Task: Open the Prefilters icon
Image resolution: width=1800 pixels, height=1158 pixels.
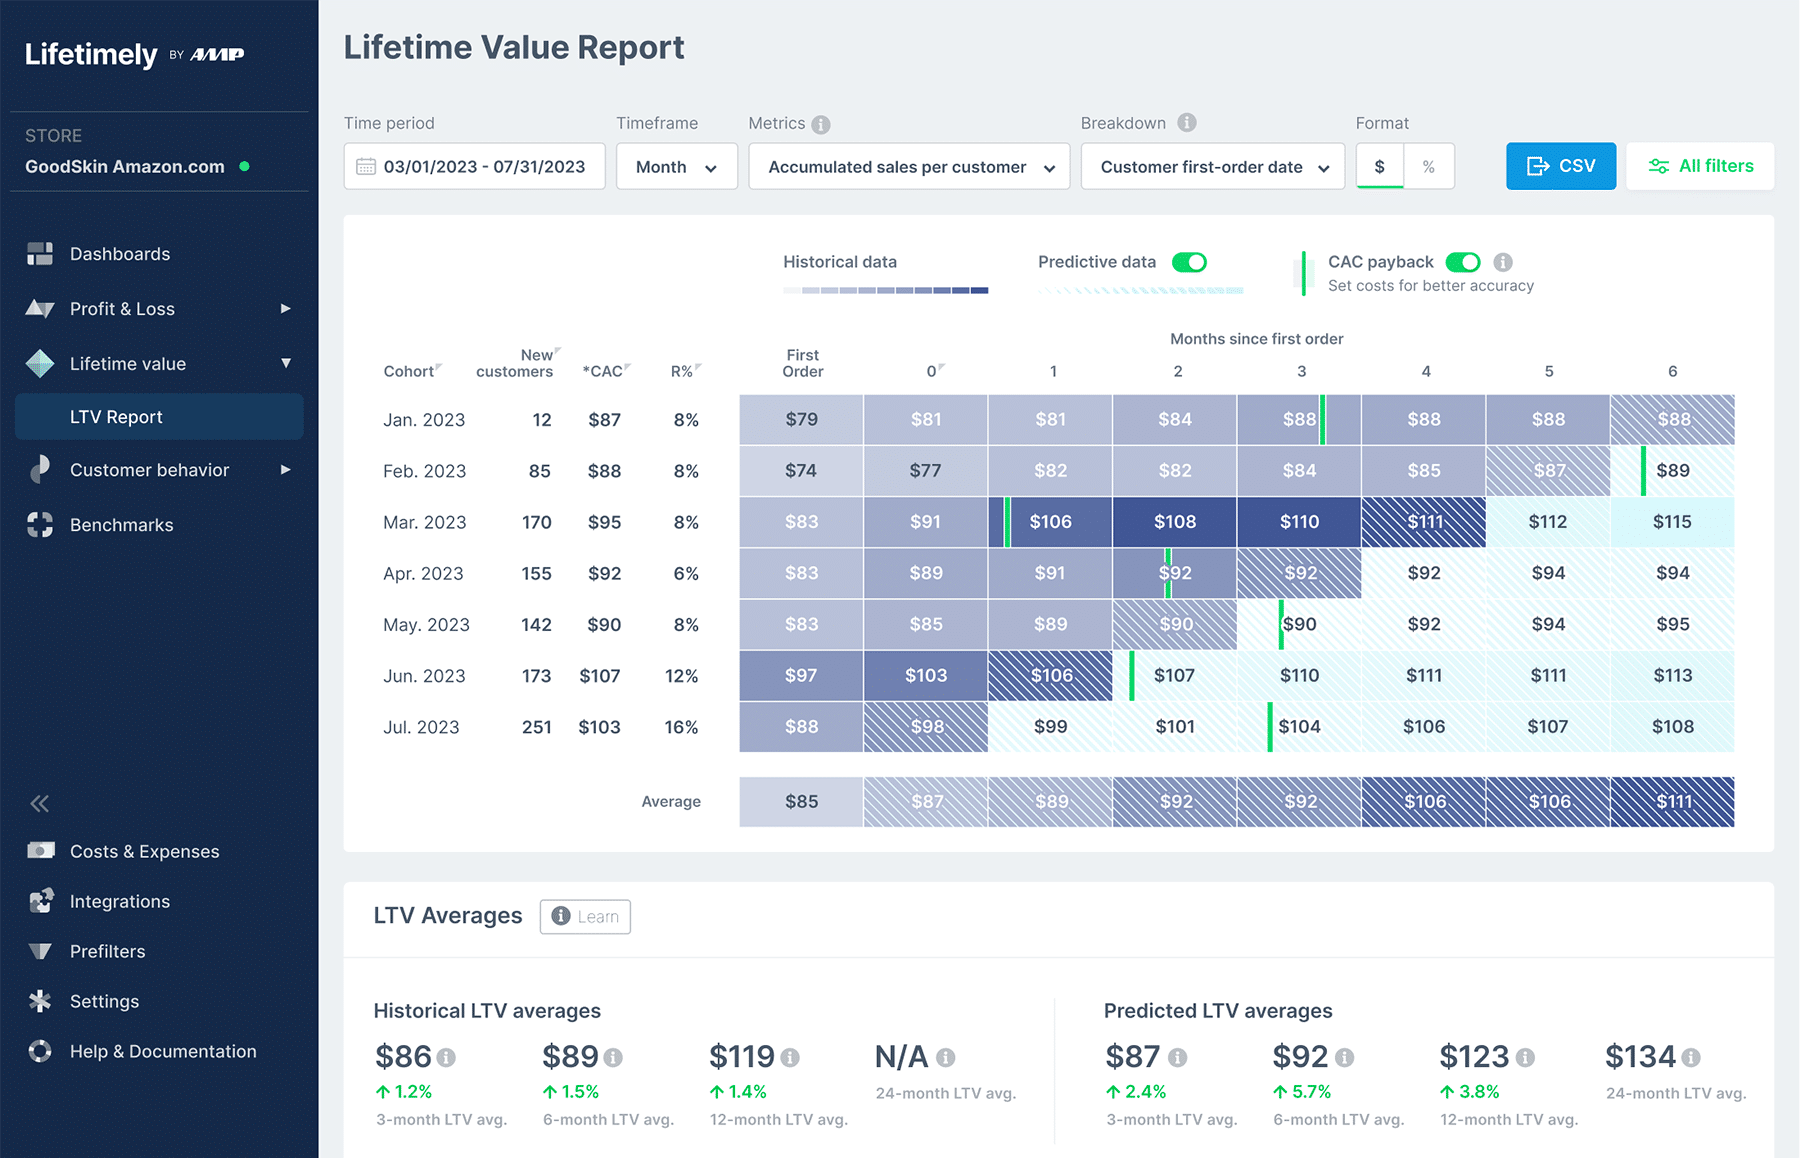Action: [40, 951]
